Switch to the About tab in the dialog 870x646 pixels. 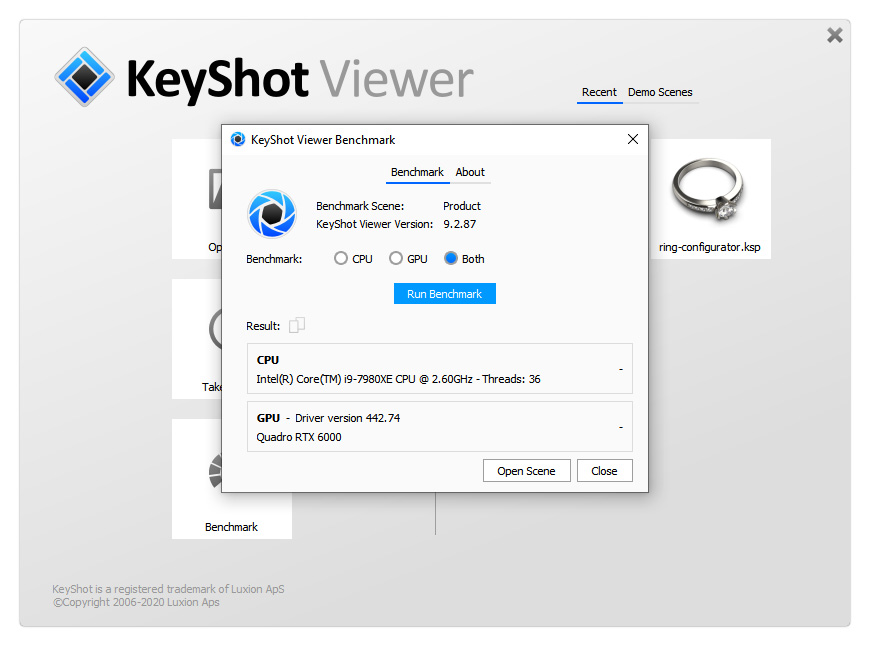tap(470, 172)
